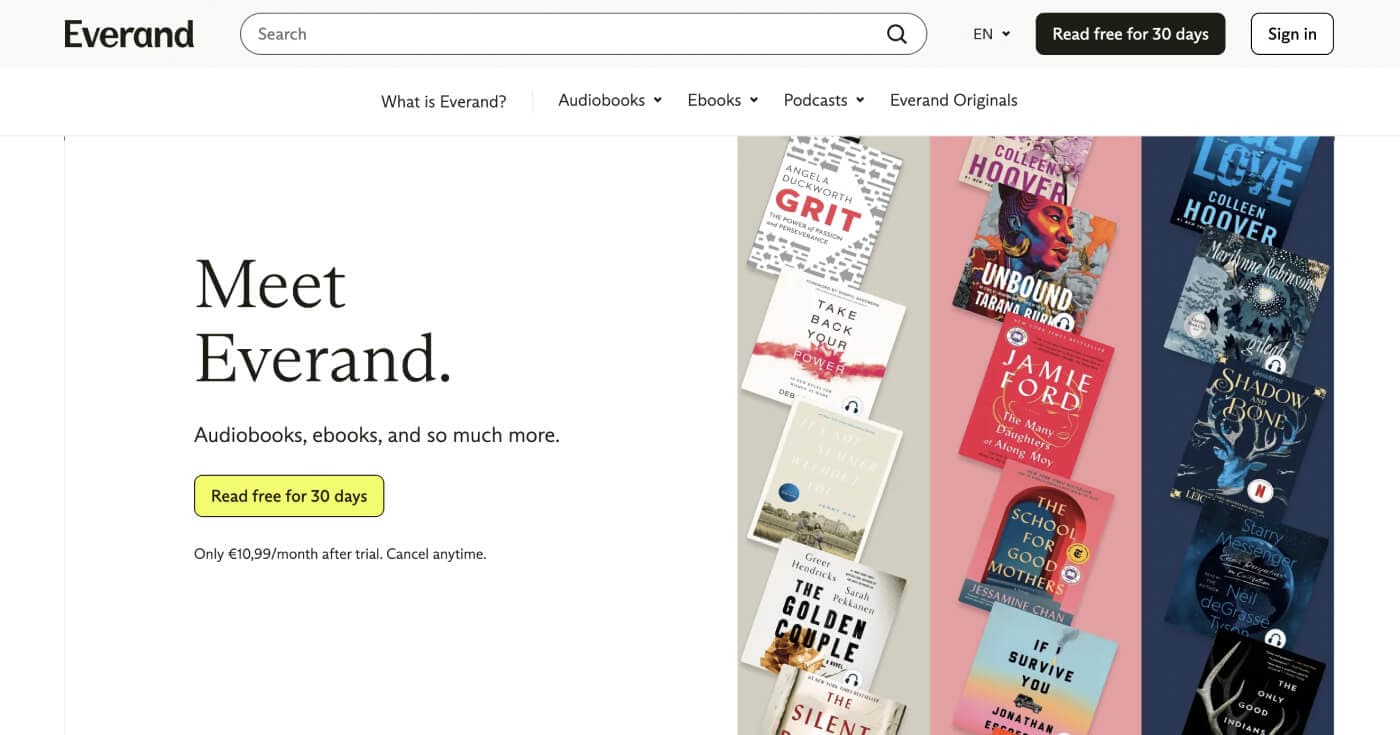The width and height of the screenshot is (1400, 735).
Task: Expand the Ebooks menu
Action: tap(722, 100)
